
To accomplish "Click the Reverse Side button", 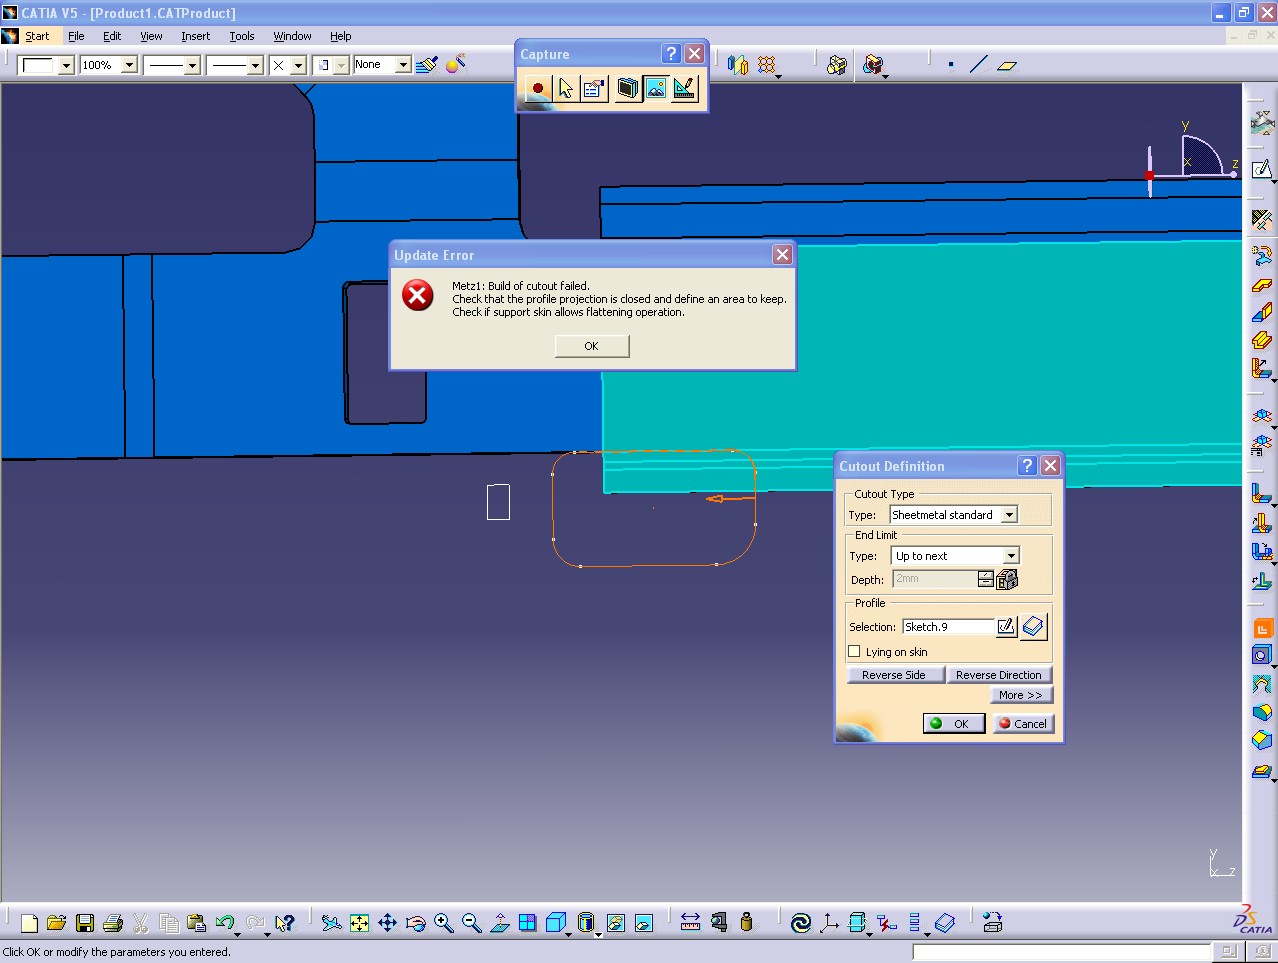I will (x=894, y=675).
